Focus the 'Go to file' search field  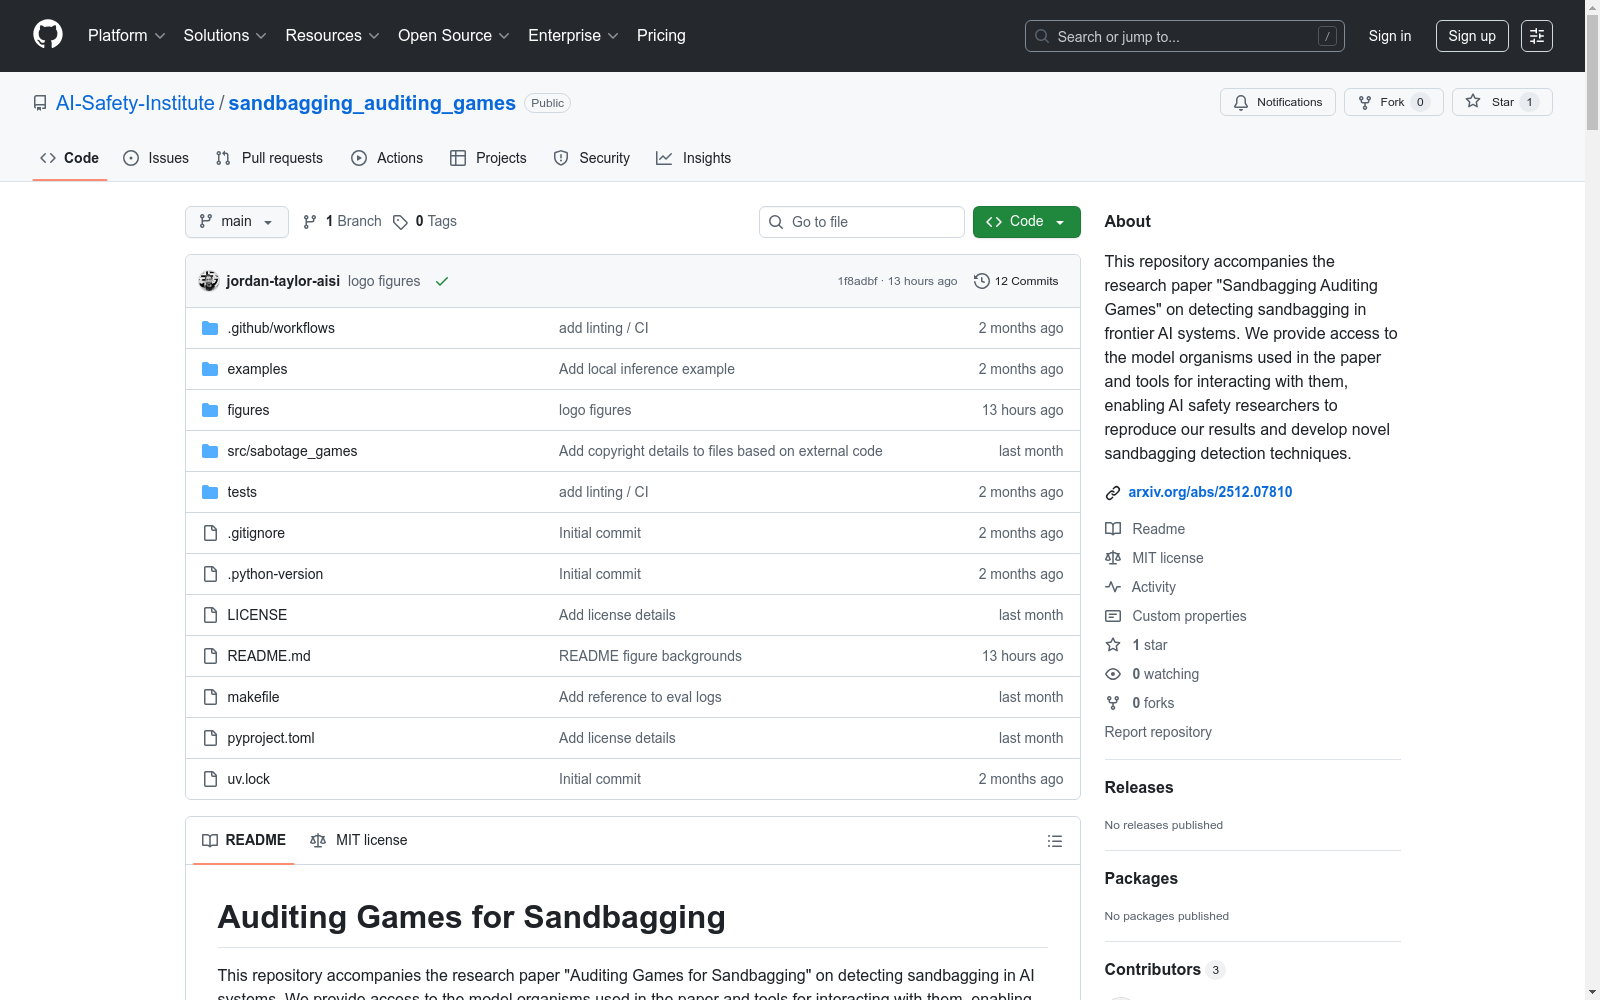[x=862, y=222]
